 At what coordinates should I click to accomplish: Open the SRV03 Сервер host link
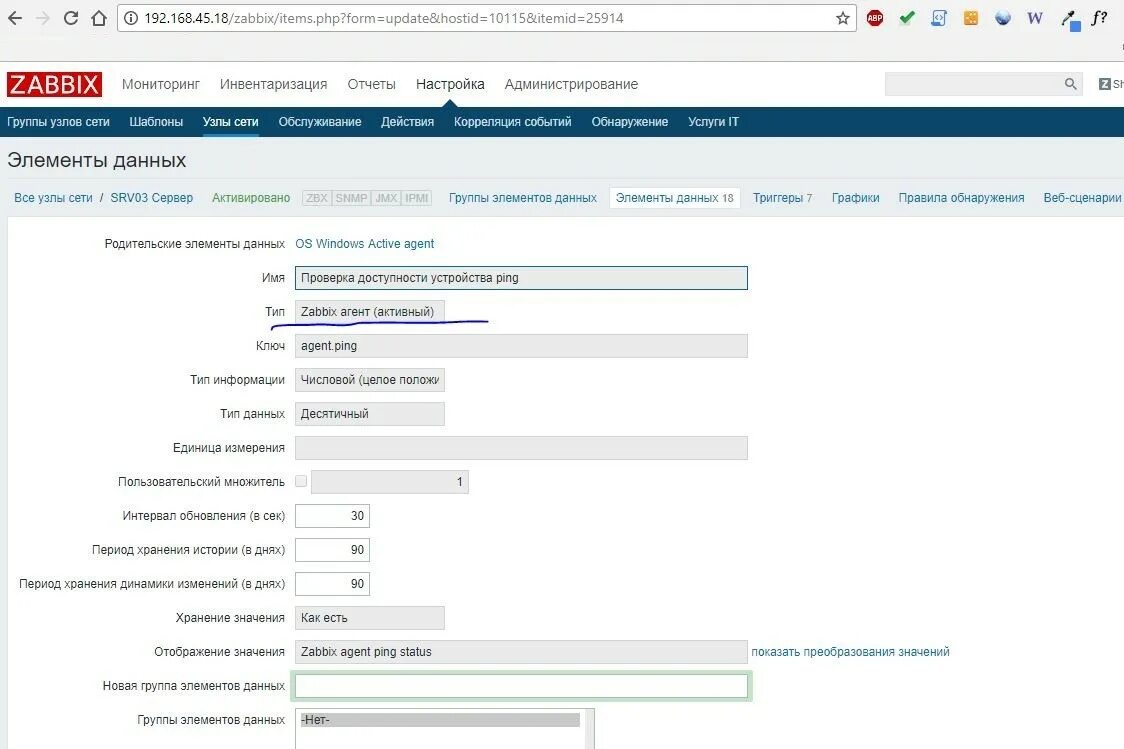coord(151,198)
